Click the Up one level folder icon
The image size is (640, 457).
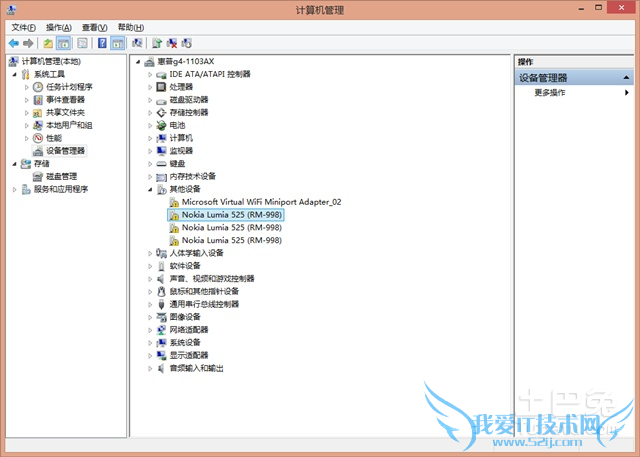point(48,43)
